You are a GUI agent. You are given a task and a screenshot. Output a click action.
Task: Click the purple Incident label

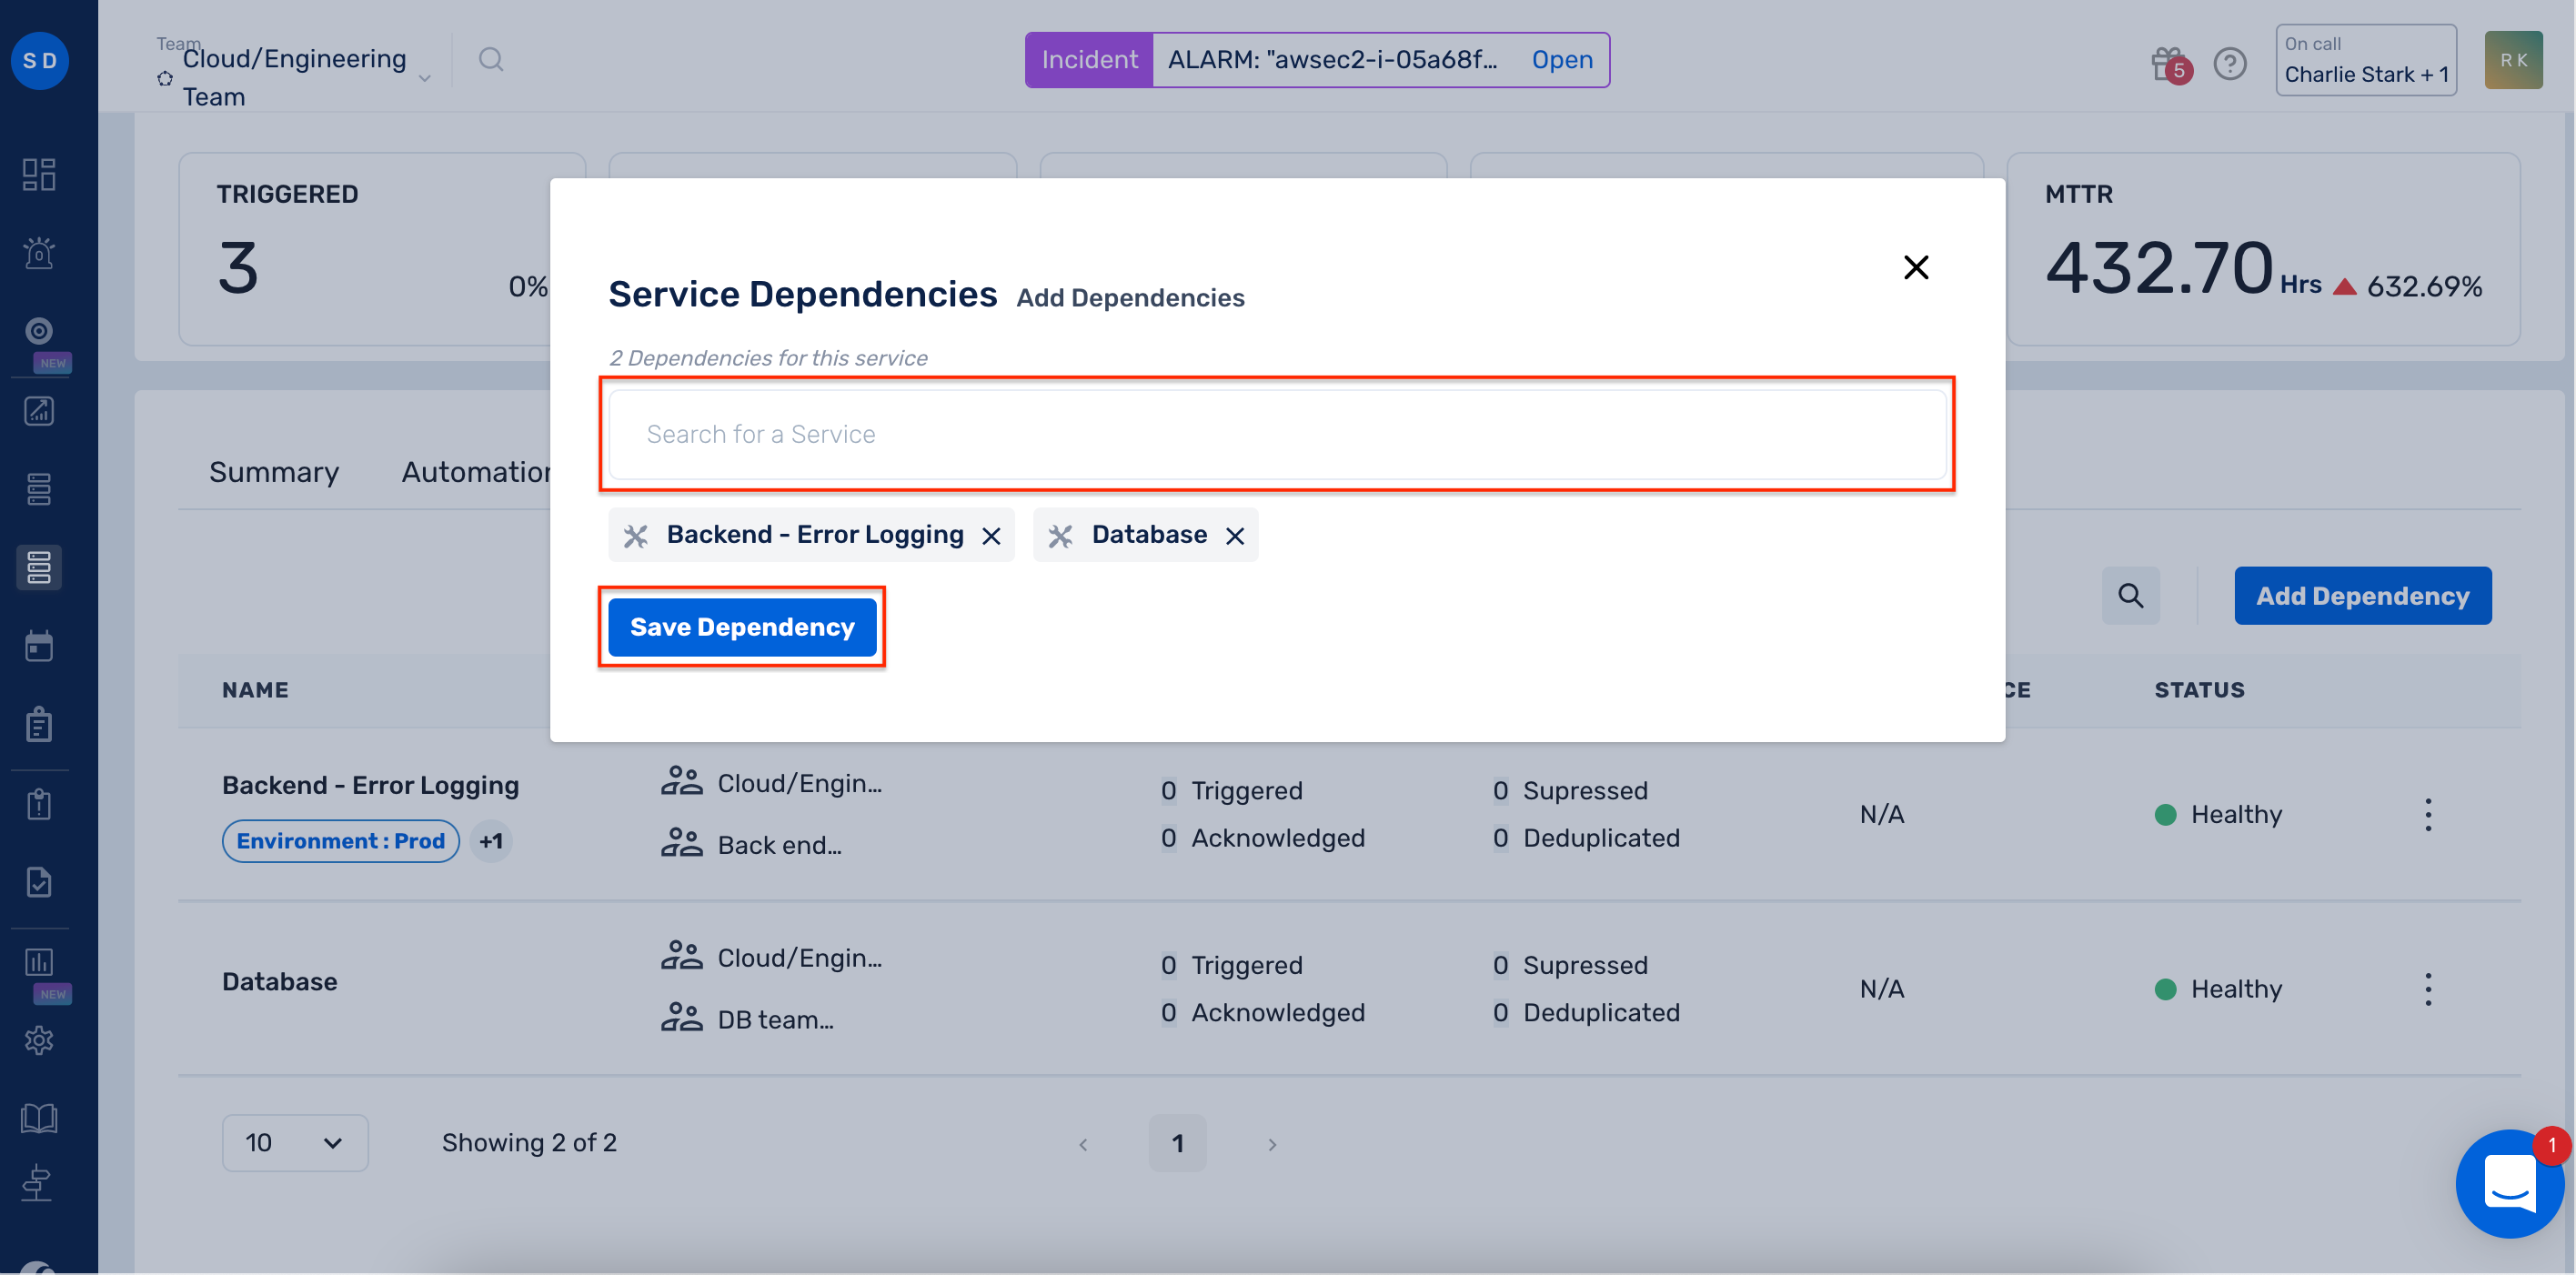click(1089, 60)
